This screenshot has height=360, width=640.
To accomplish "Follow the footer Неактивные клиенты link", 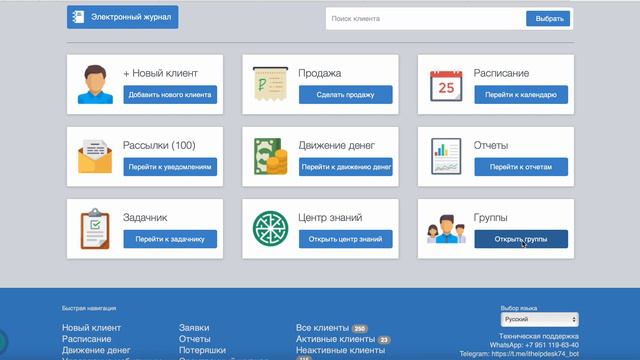I will coord(340,350).
